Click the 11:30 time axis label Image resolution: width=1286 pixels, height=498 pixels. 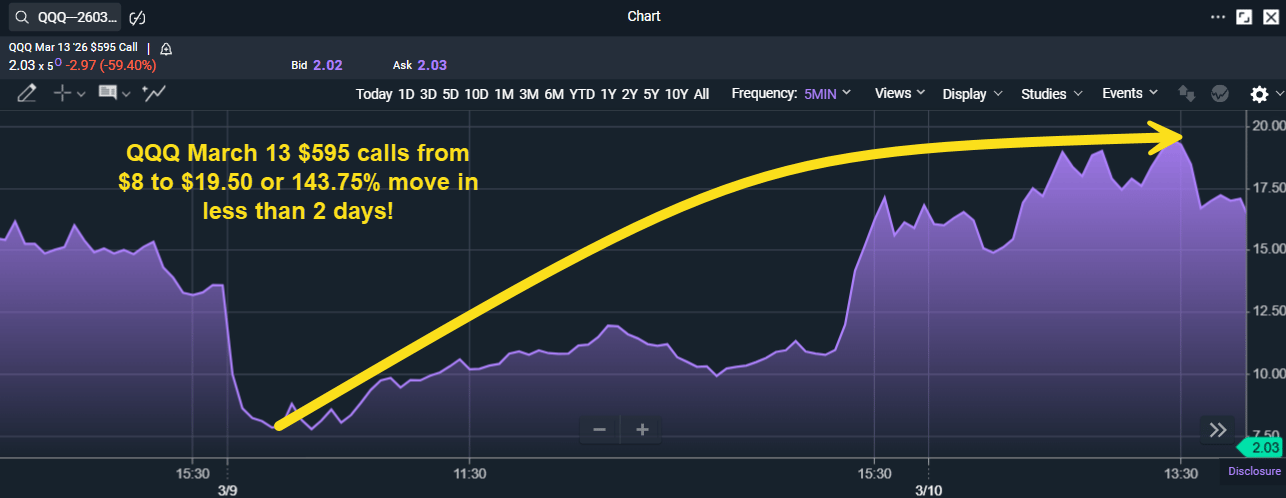click(x=469, y=473)
